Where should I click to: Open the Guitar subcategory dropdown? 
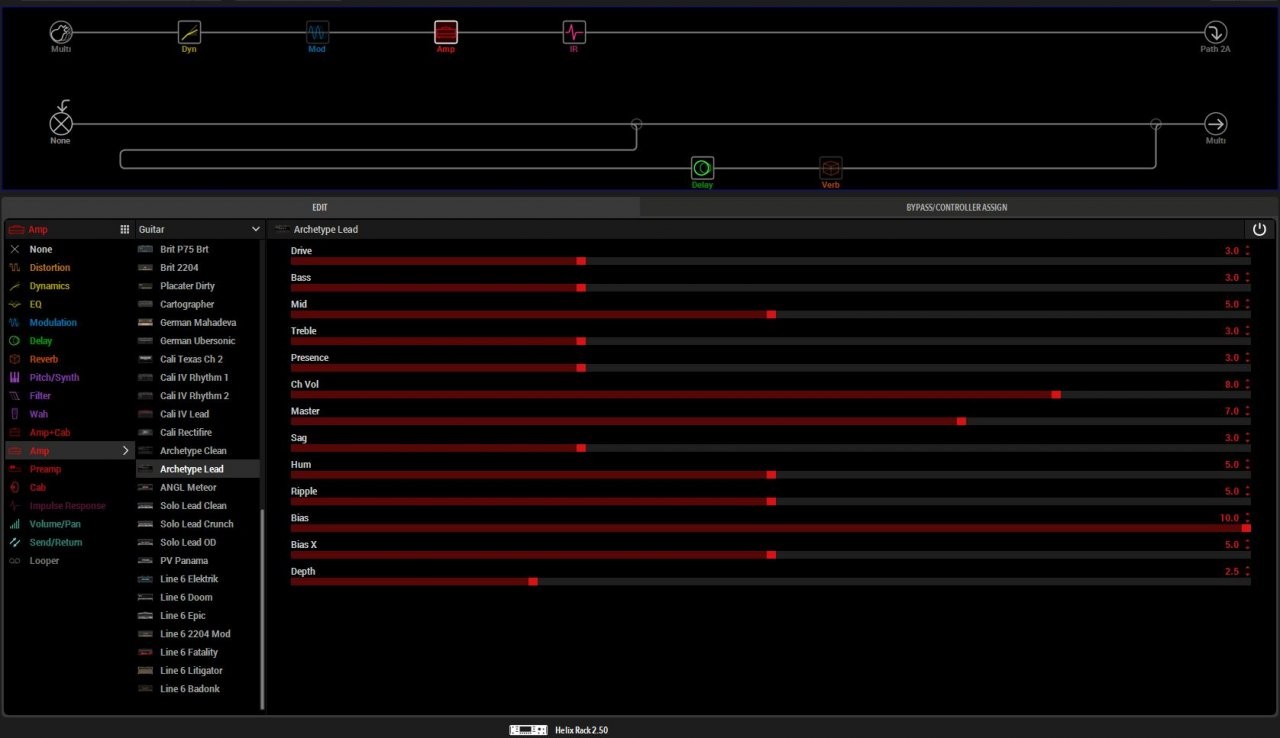coord(199,229)
